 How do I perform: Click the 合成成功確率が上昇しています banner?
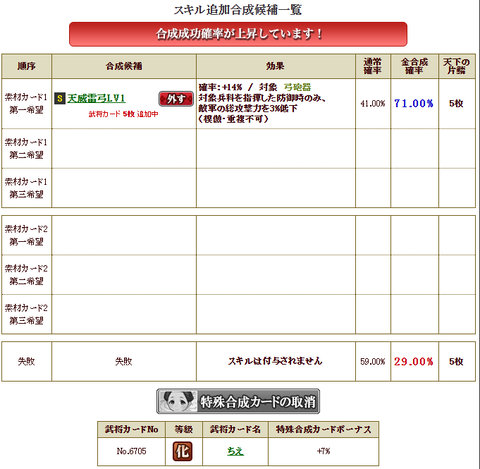coord(238,34)
